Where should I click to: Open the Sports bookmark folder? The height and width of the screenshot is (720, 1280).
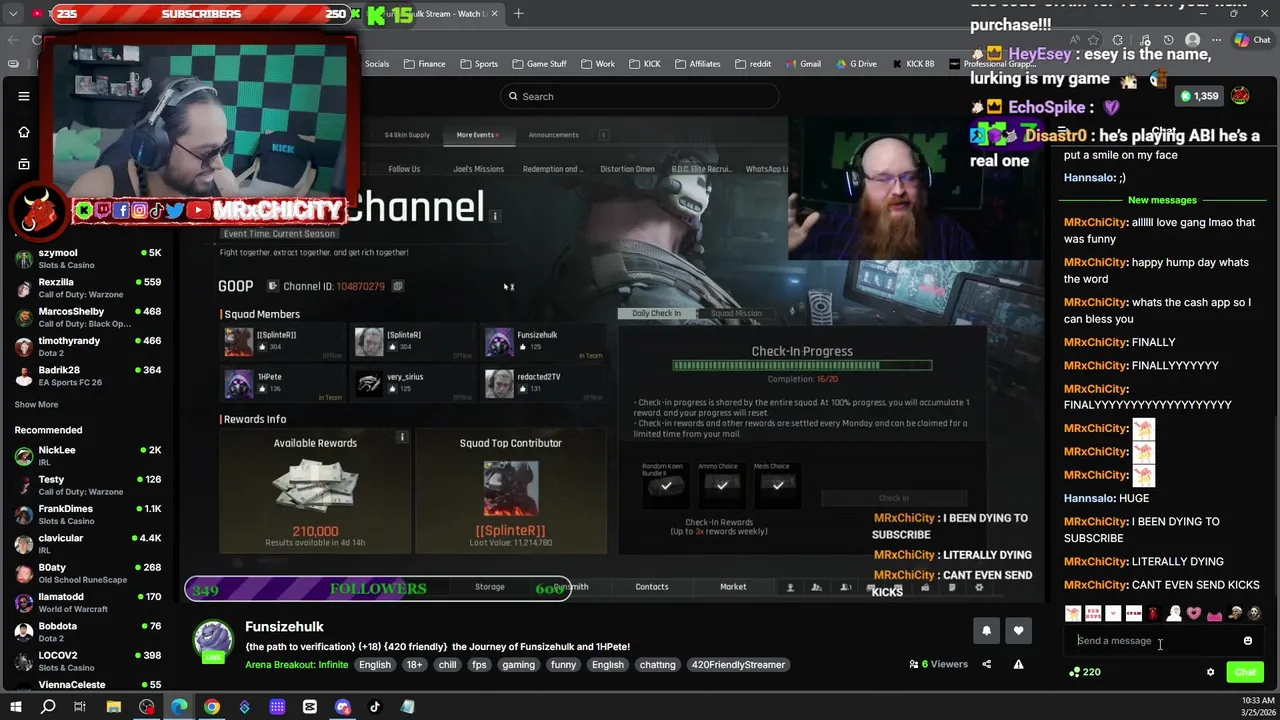[479, 64]
